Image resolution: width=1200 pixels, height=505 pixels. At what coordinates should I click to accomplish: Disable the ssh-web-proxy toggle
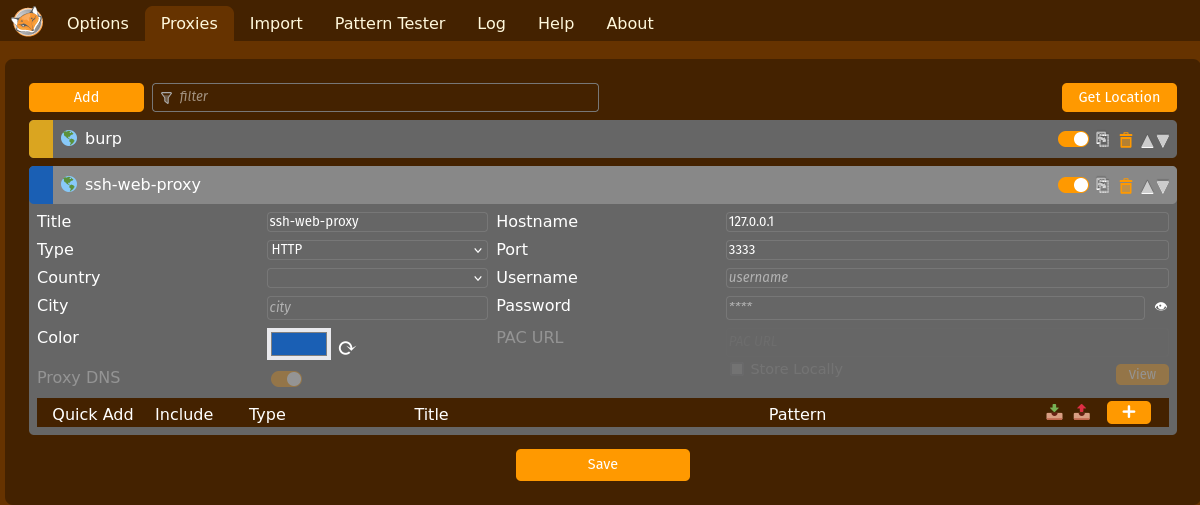[x=1073, y=185]
